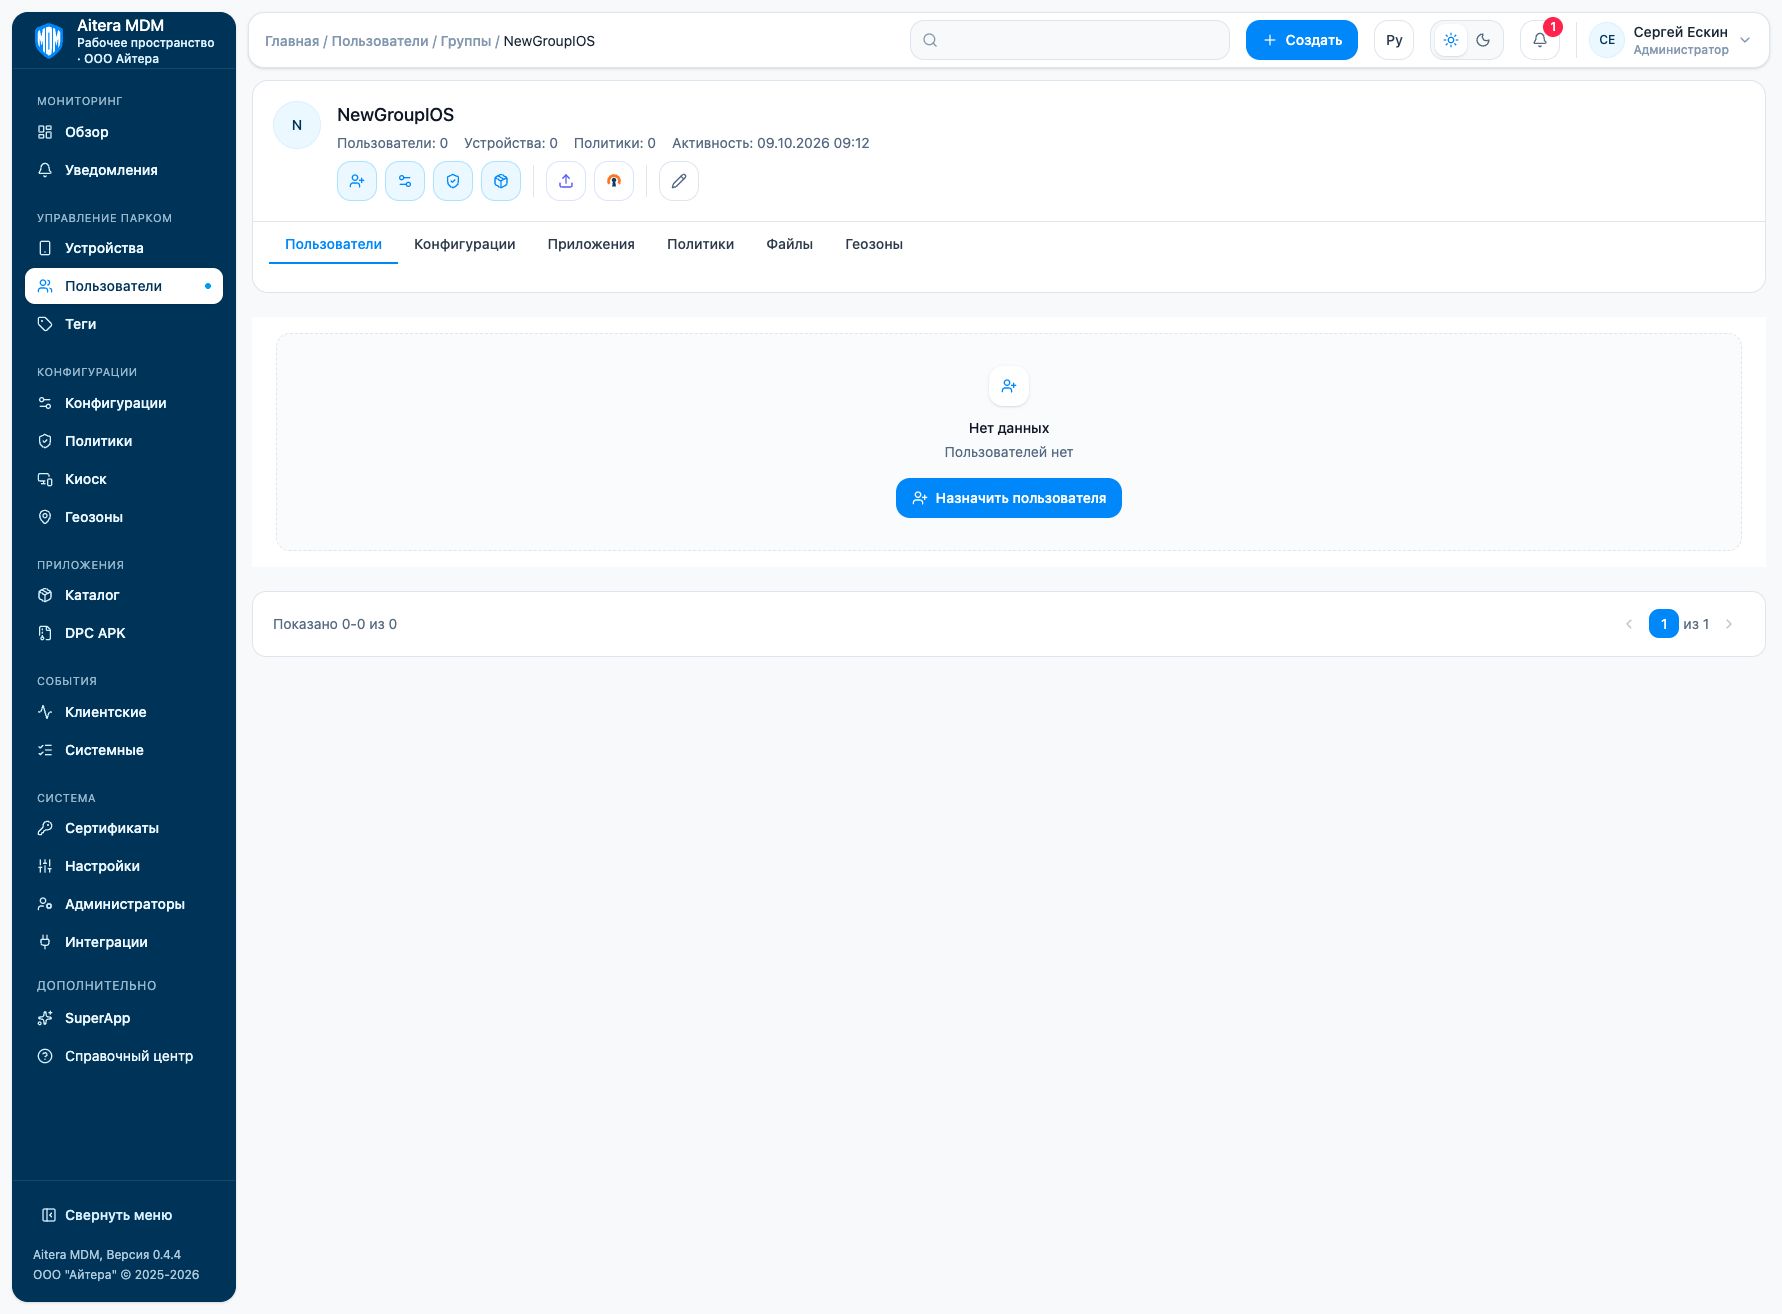
Task: Click the configuration sliders icon under NewGroupIOS
Action: pos(405,181)
